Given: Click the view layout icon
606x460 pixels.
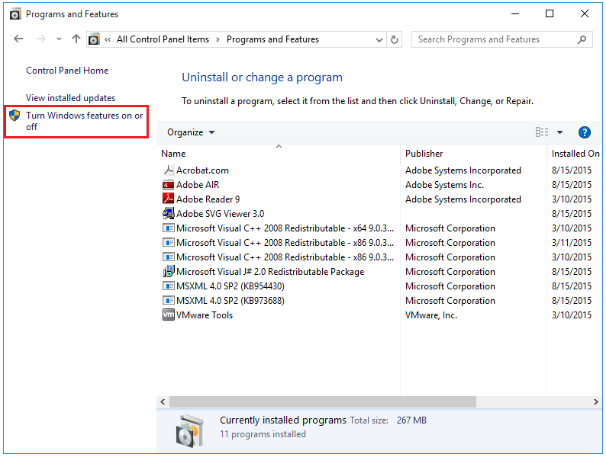Looking at the screenshot, I should click(541, 132).
